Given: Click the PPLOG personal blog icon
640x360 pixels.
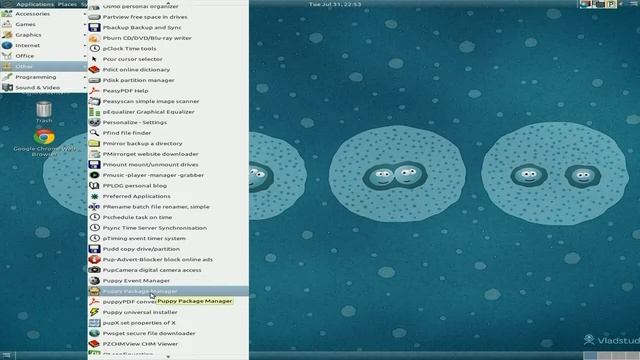Looking at the screenshot, I should 94,186.
